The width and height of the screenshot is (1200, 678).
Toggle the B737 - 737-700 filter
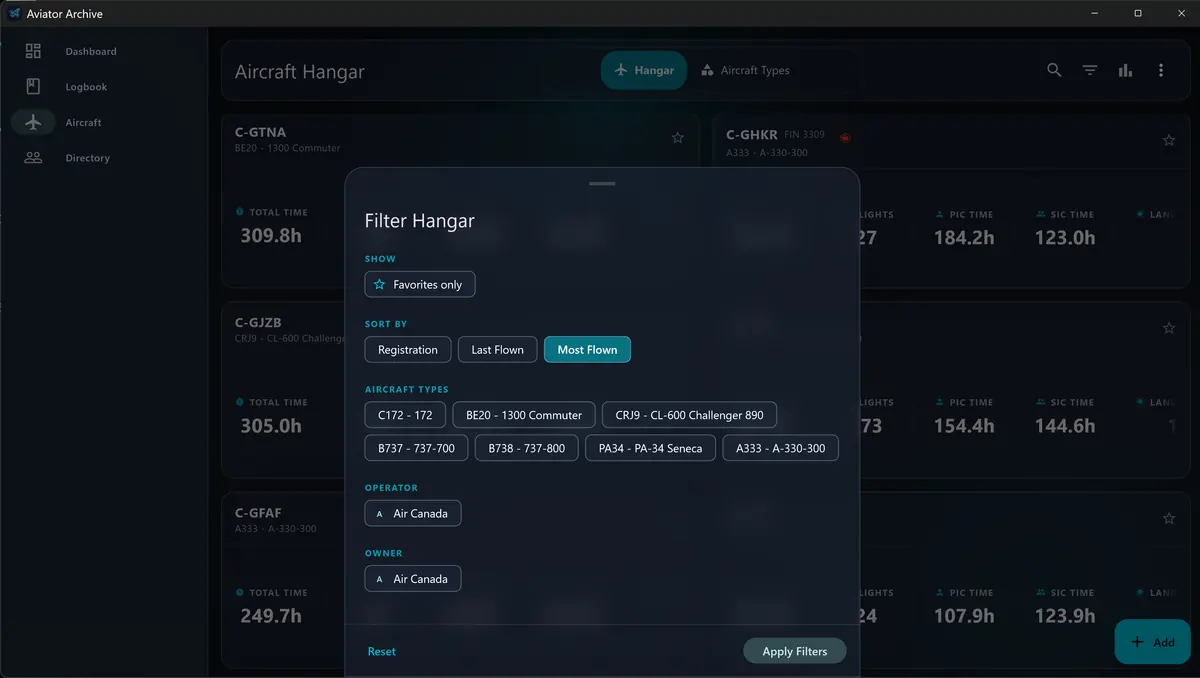coord(416,448)
